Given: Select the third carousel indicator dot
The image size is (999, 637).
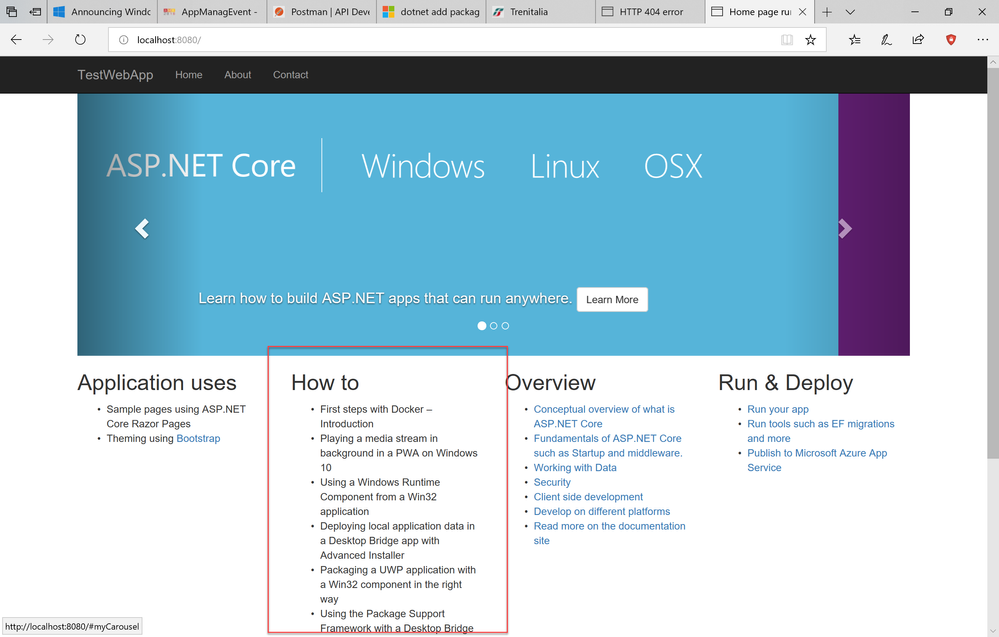Looking at the screenshot, I should tap(505, 326).
